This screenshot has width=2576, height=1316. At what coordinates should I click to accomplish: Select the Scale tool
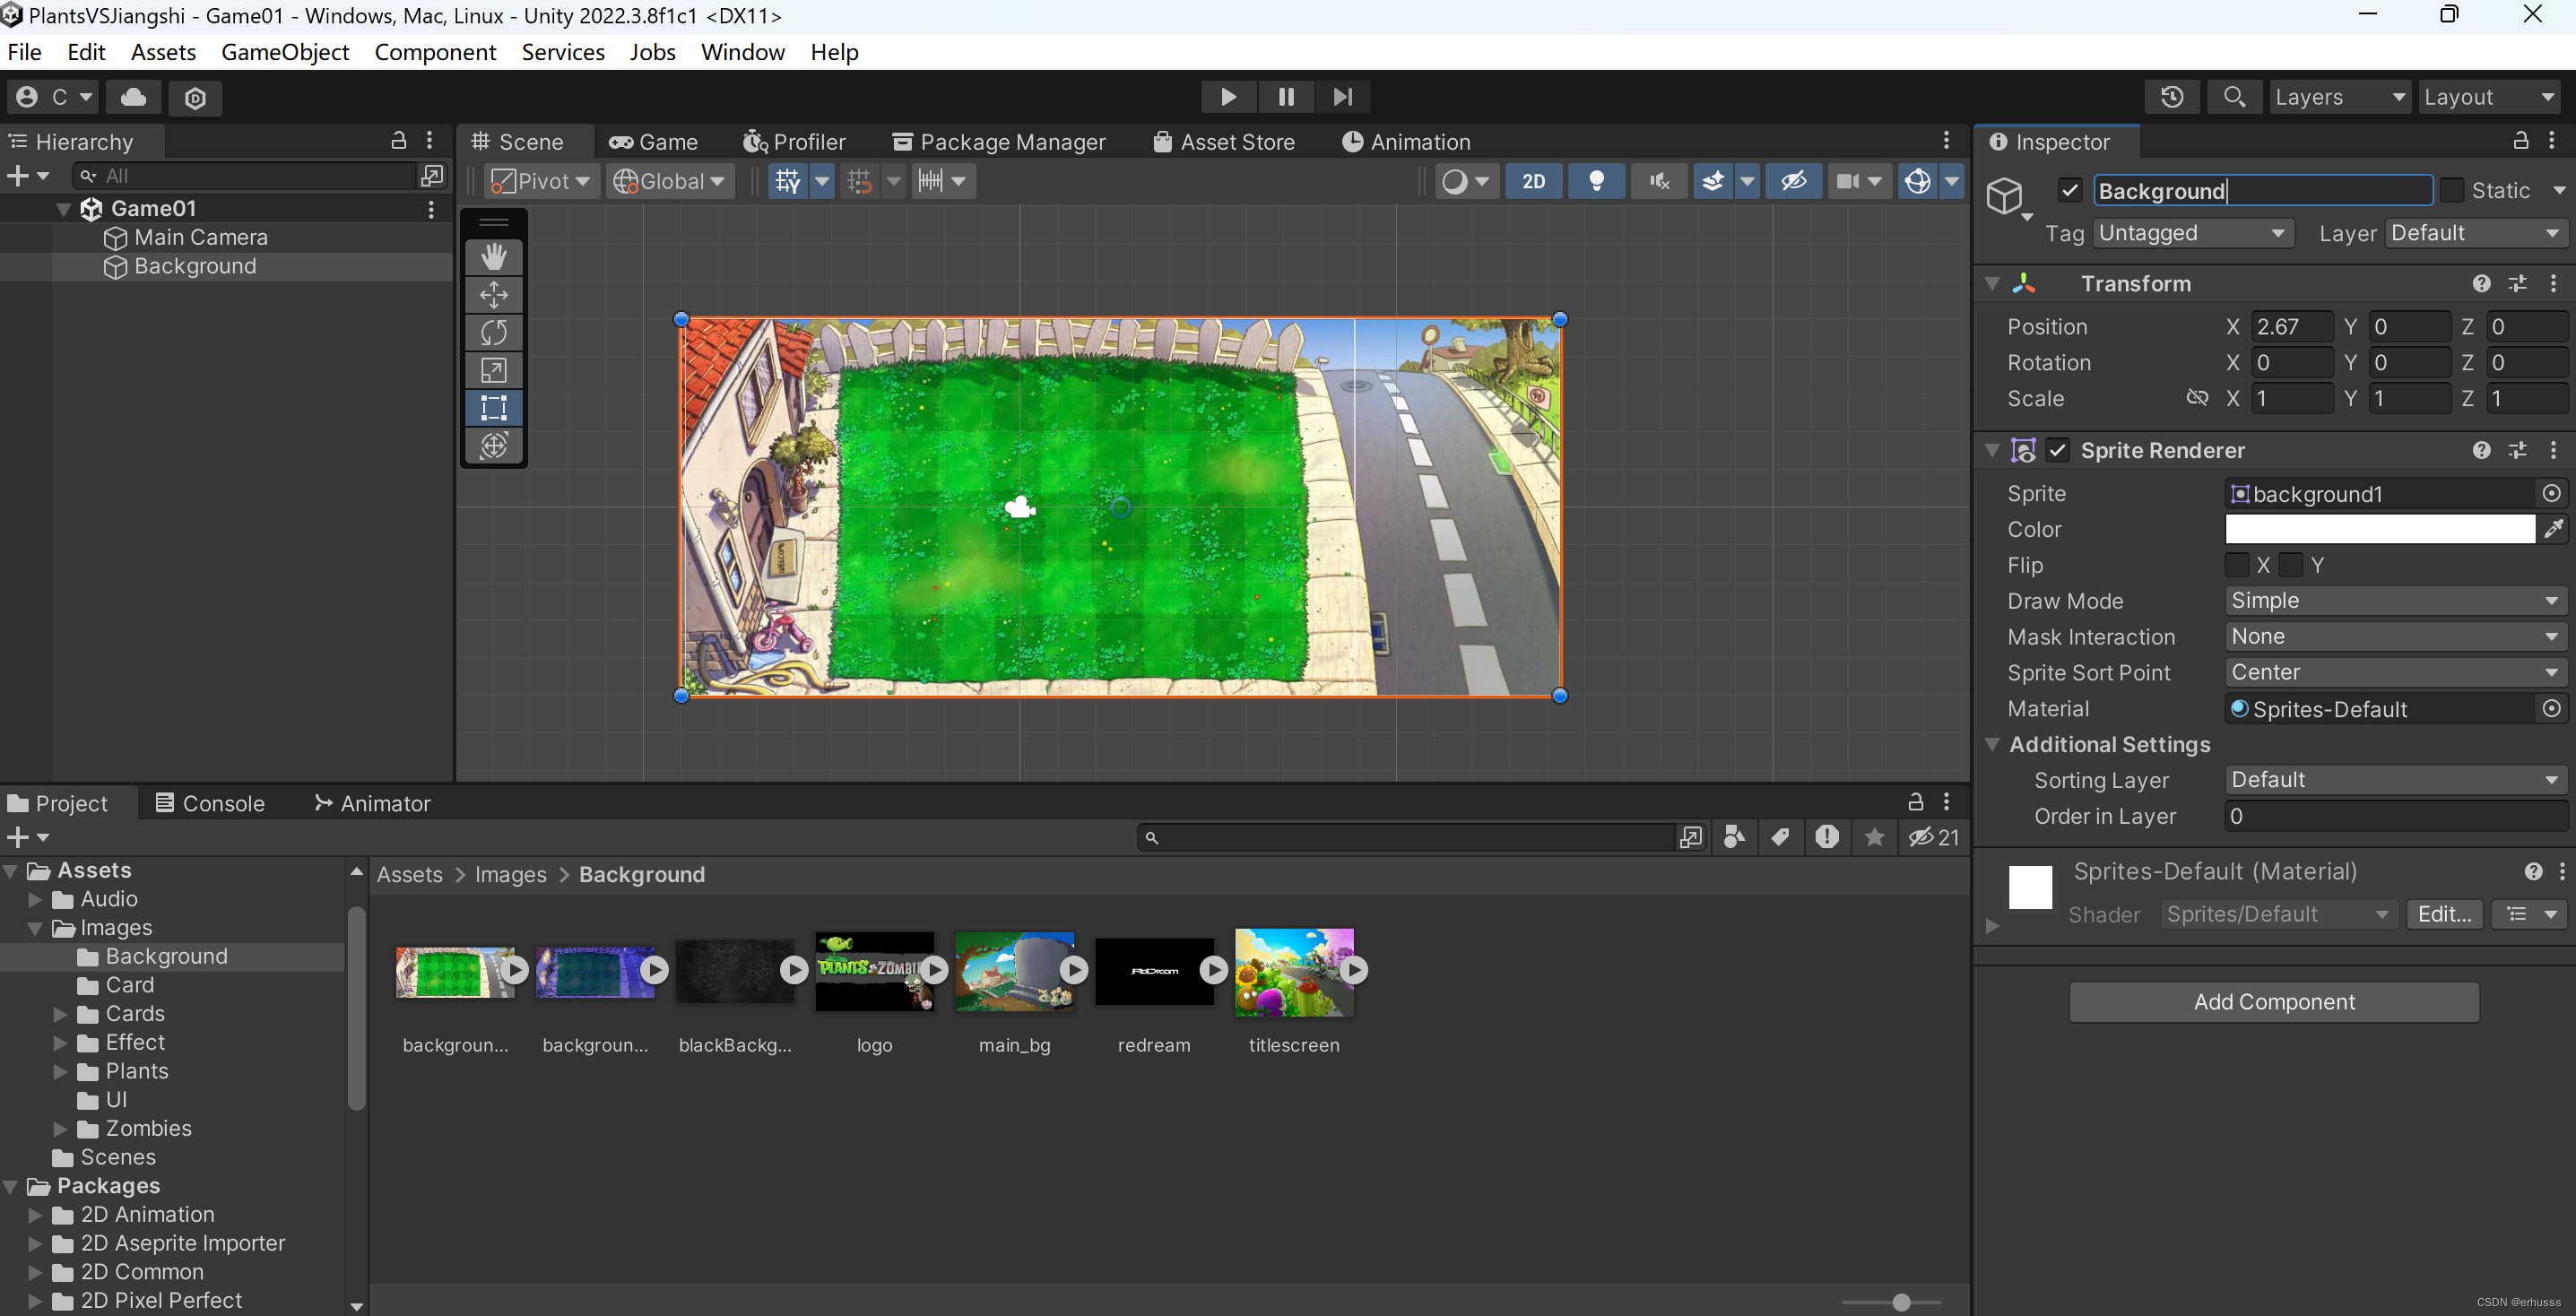494,370
